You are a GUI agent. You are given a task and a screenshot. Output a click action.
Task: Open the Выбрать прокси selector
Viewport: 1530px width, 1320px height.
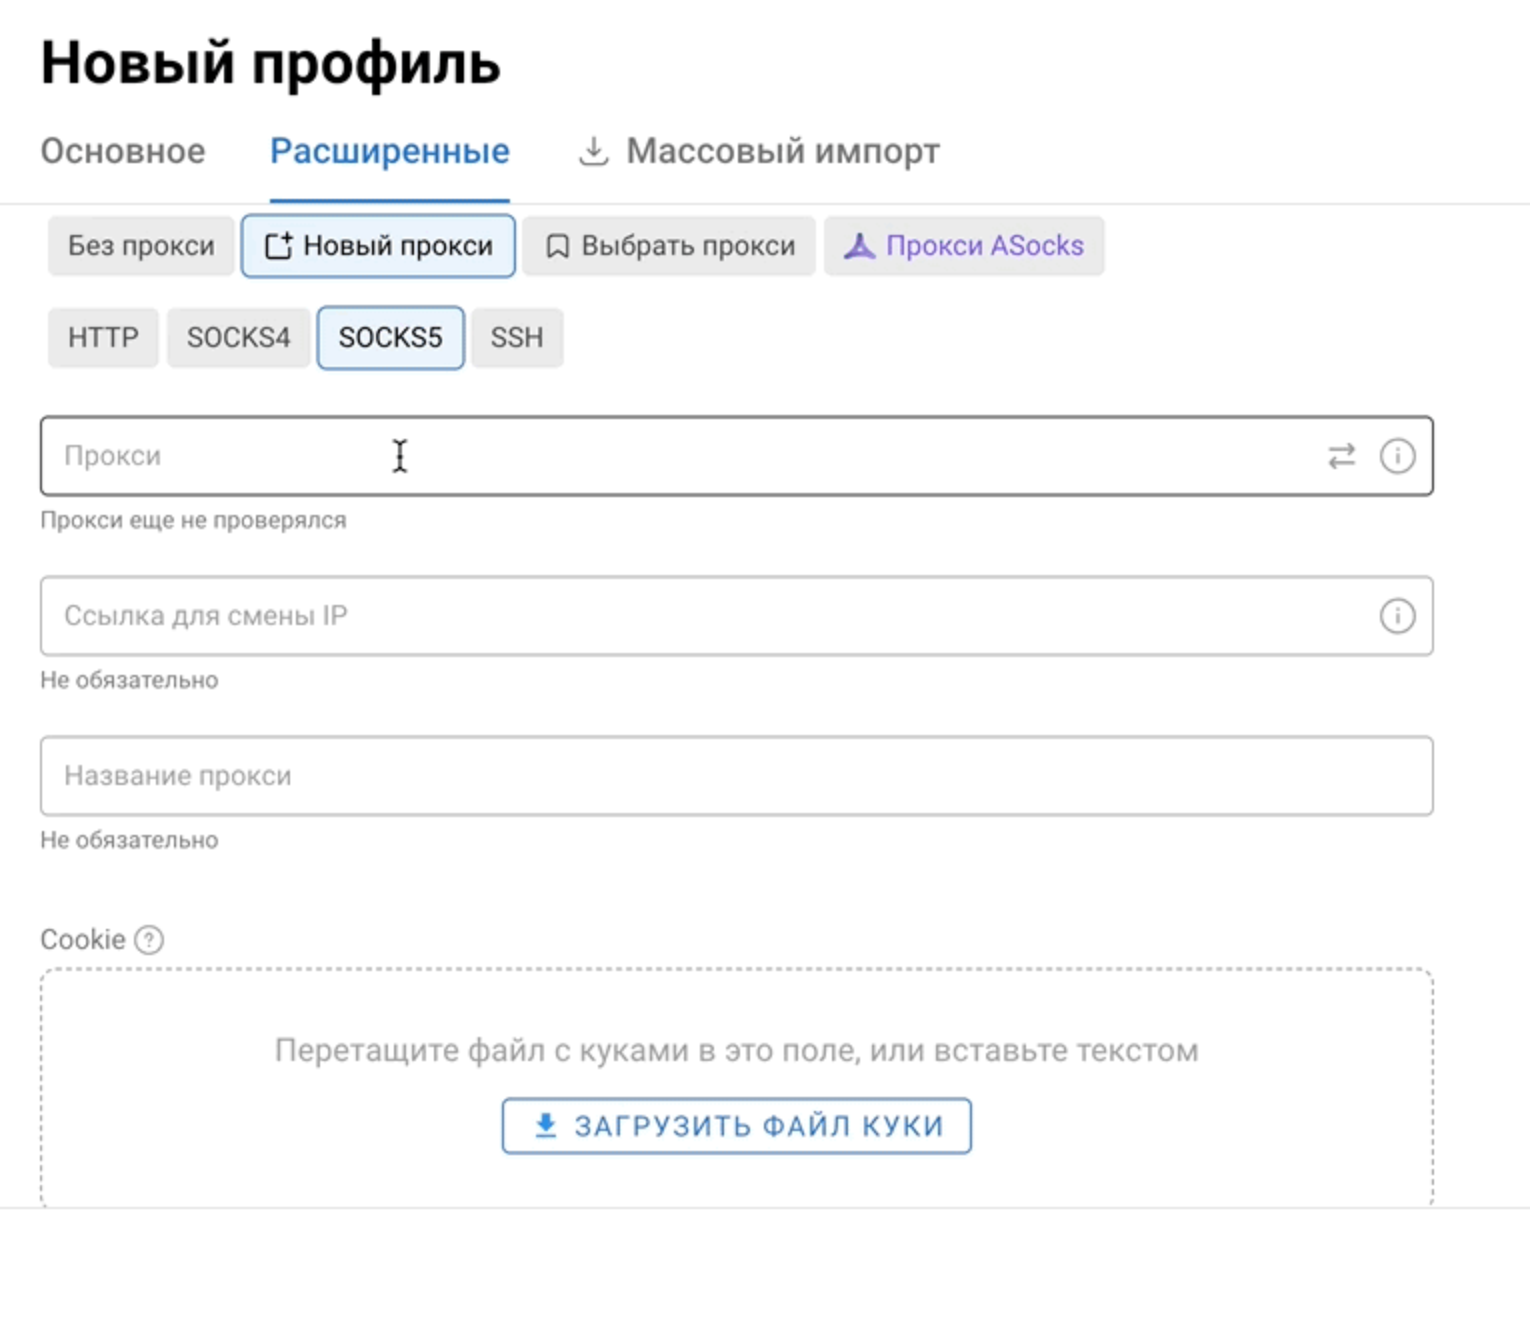click(668, 245)
